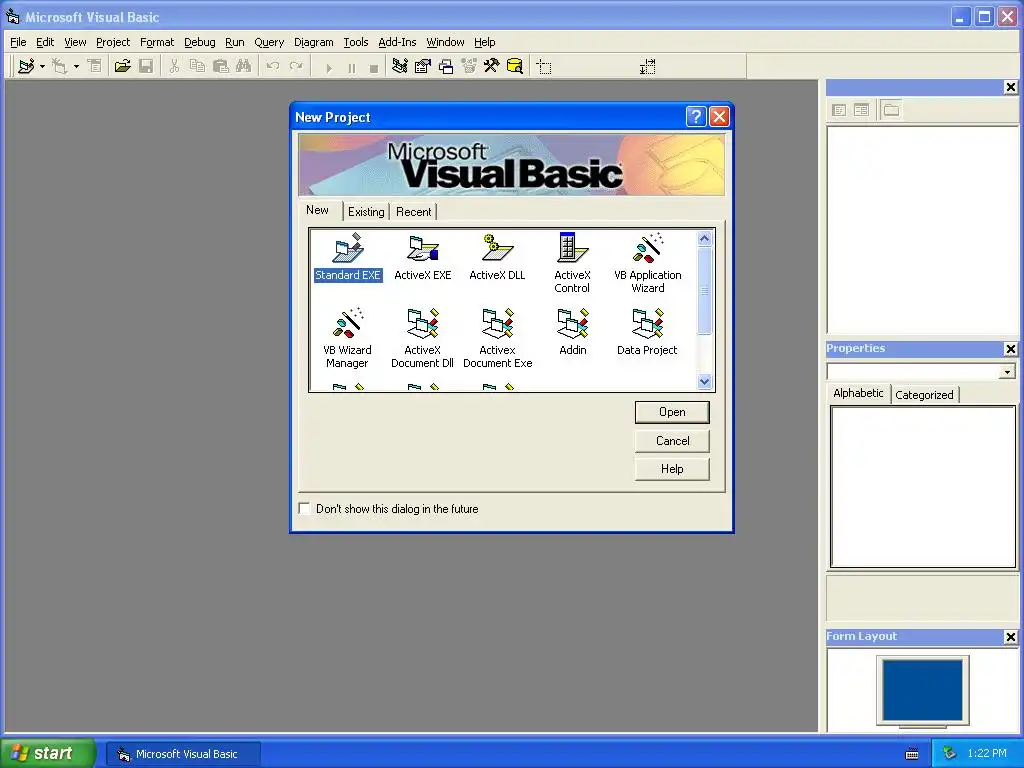Click the Break pause icon
This screenshot has height=768, width=1024.
click(x=351, y=68)
